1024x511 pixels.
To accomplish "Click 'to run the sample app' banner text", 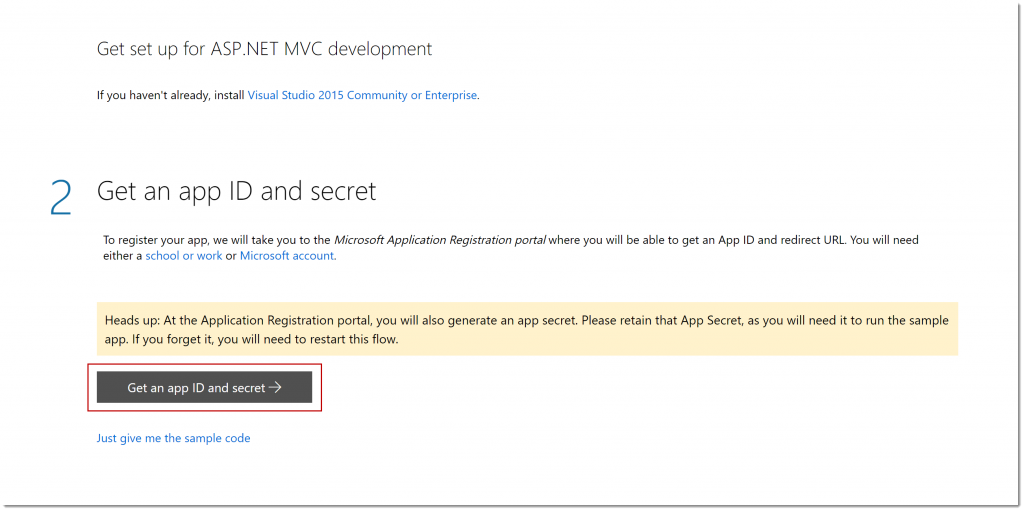I will point(900,321).
